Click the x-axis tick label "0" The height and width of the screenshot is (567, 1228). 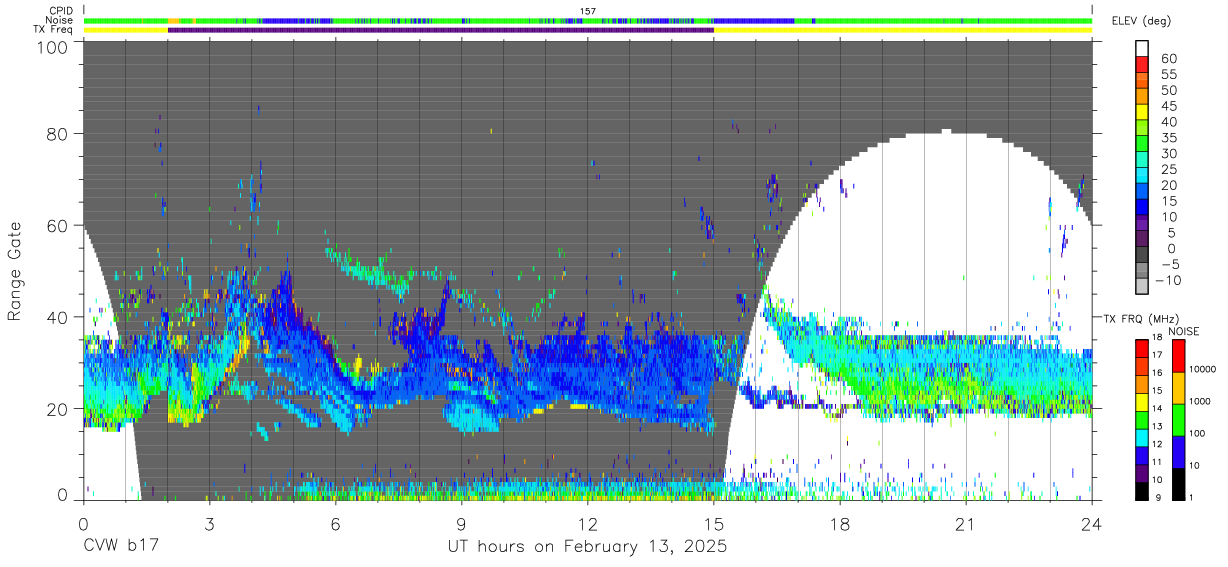[83, 523]
